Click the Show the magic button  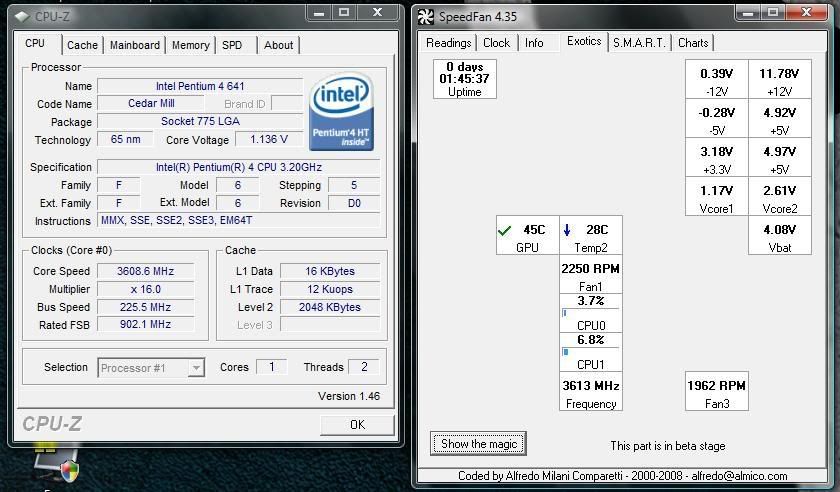pyautogui.click(x=478, y=444)
